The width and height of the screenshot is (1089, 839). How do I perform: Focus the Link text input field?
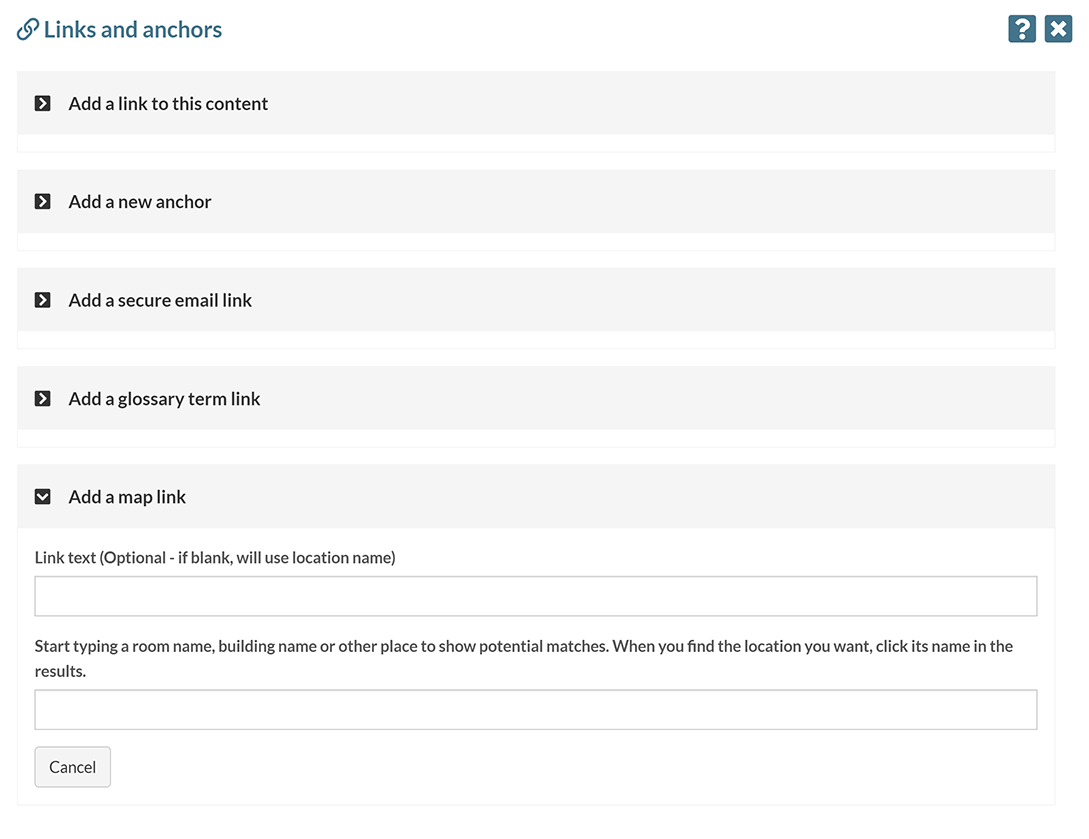coord(535,596)
